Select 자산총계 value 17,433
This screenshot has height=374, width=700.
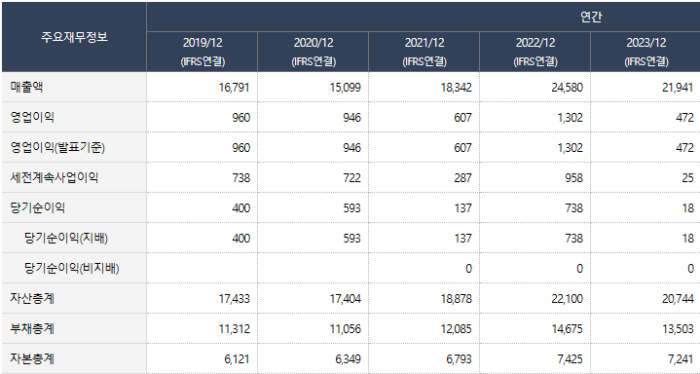pos(234,299)
